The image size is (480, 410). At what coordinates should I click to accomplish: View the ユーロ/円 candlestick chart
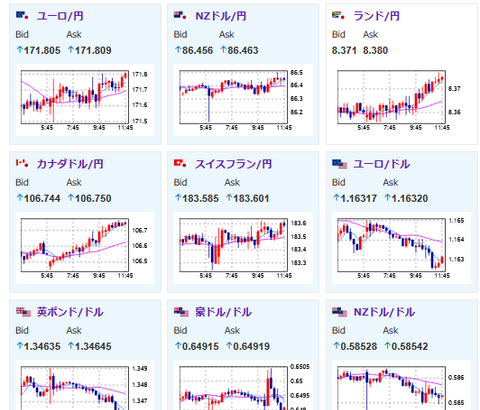point(85,100)
